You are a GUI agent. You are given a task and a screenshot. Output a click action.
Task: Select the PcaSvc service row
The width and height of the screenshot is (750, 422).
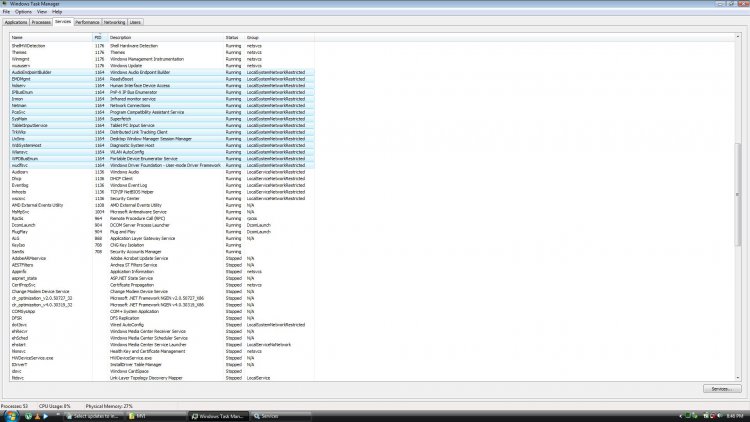162,112
